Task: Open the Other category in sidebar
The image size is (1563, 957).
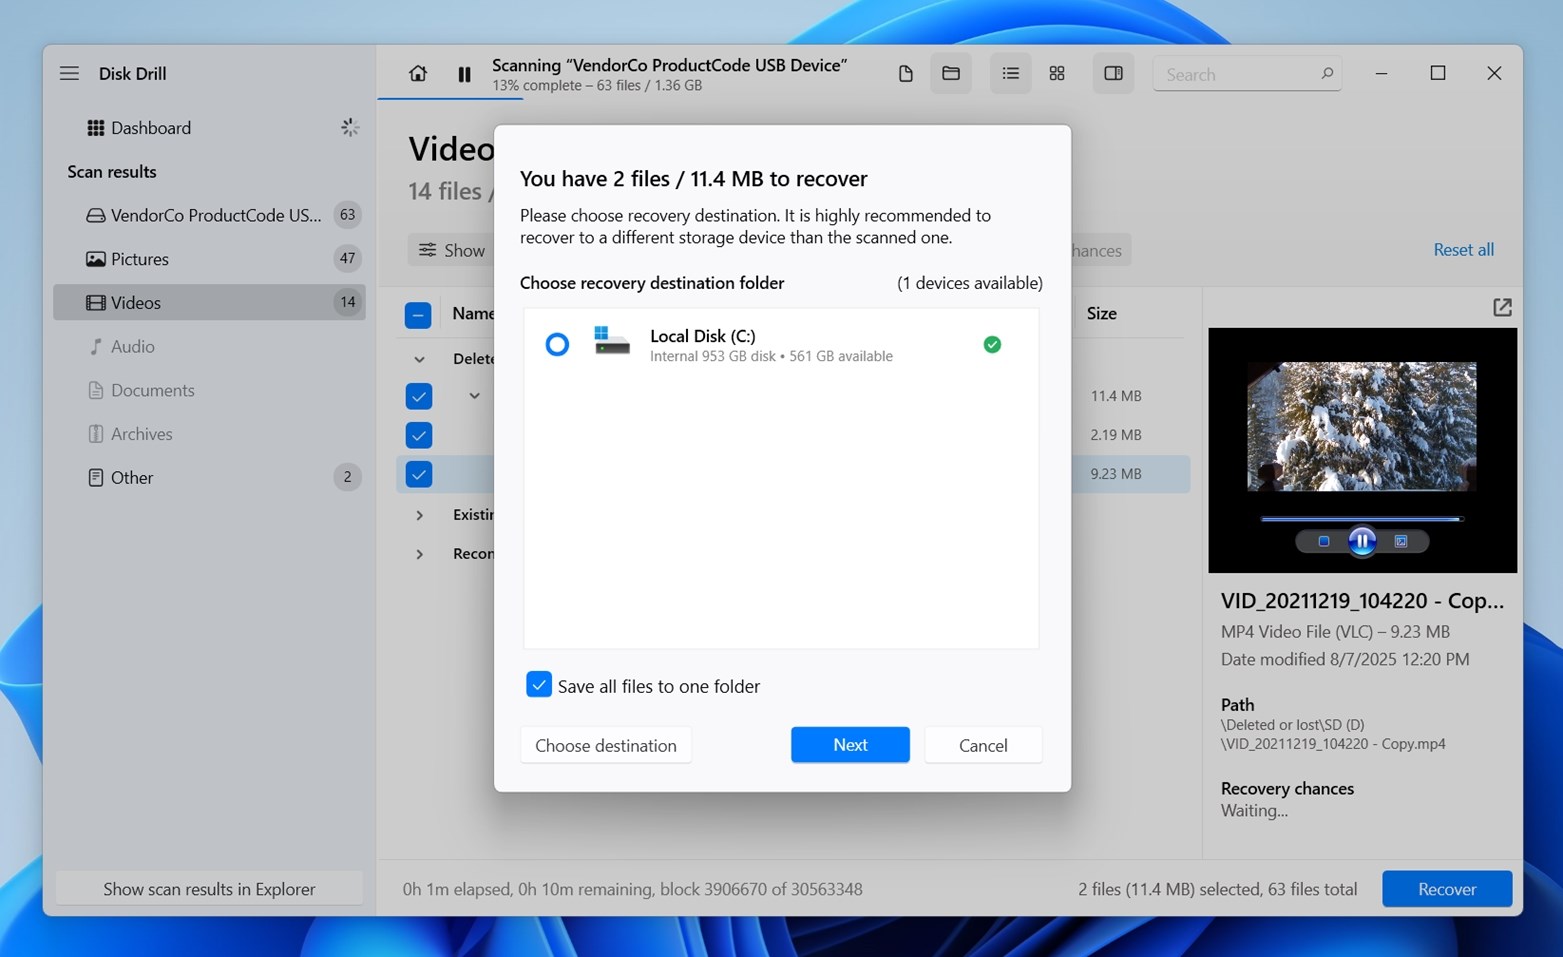Action: [x=132, y=478]
